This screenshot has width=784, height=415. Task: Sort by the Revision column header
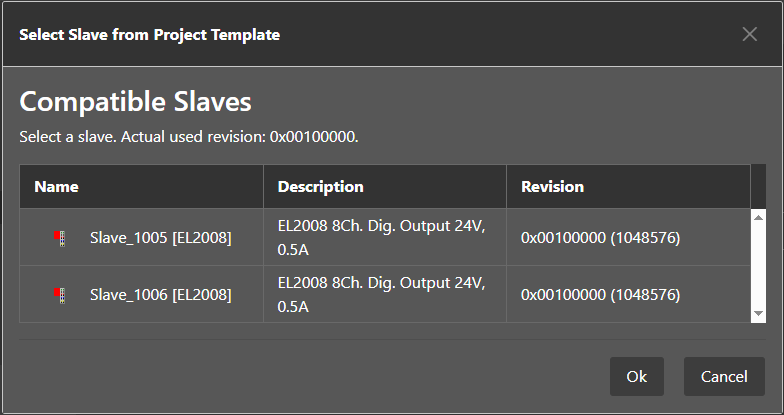pyautogui.click(x=552, y=187)
